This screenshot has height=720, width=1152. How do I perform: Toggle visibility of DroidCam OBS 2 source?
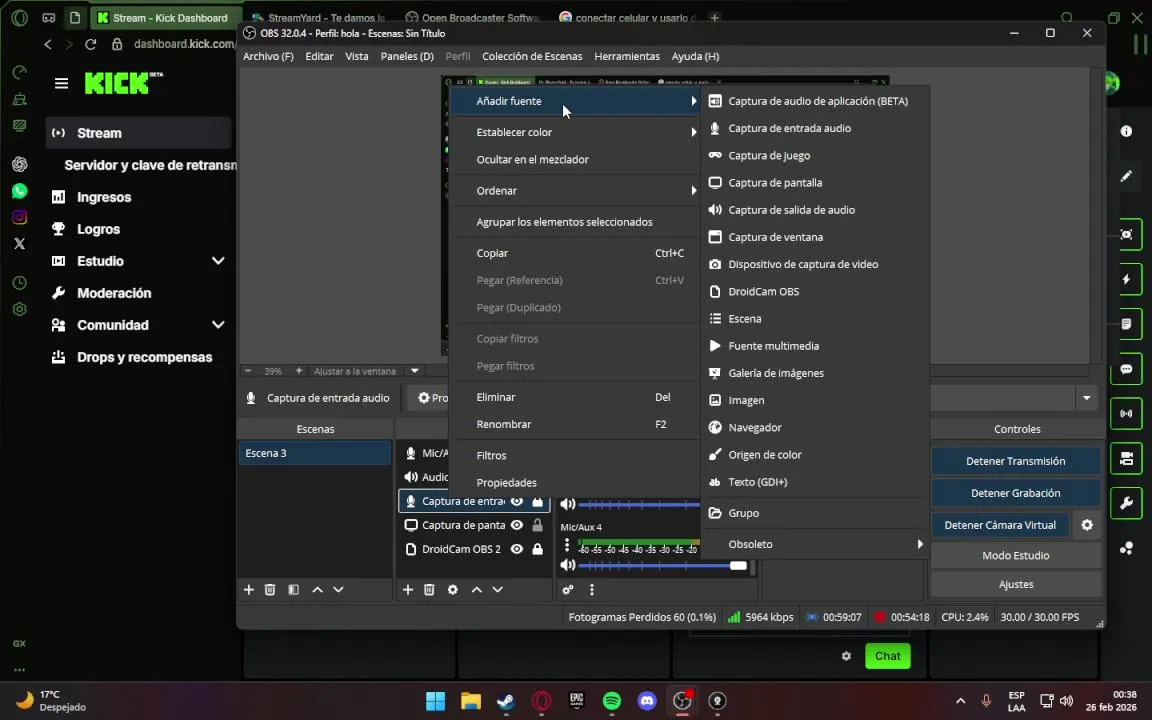pyautogui.click(x=517, y=550)
